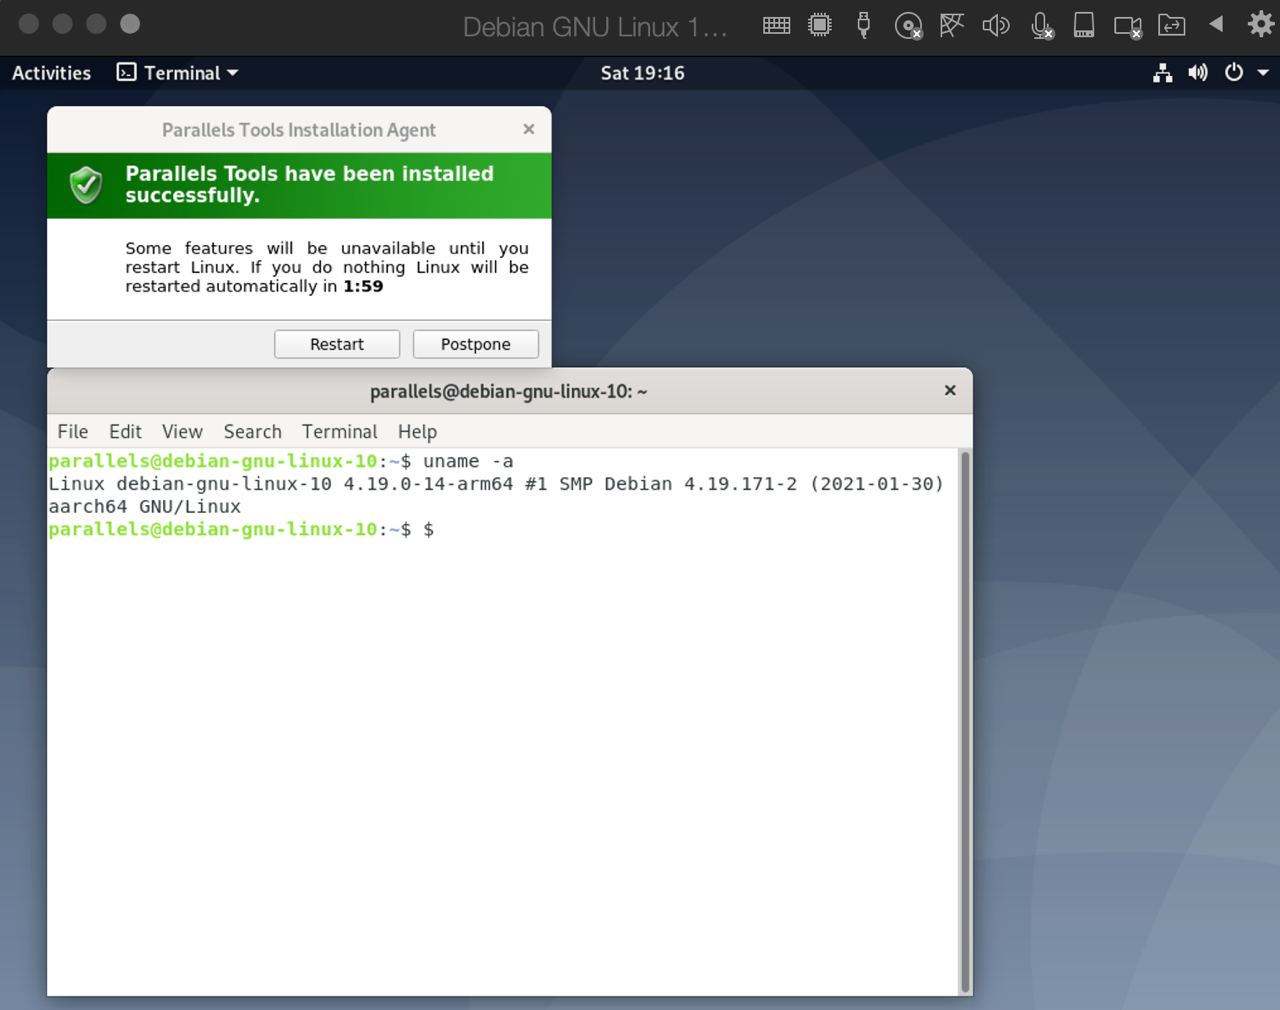This screenshot has height=1010, width=1280.
Task: Click the GNOME power icon
Action: [1234, 73]
